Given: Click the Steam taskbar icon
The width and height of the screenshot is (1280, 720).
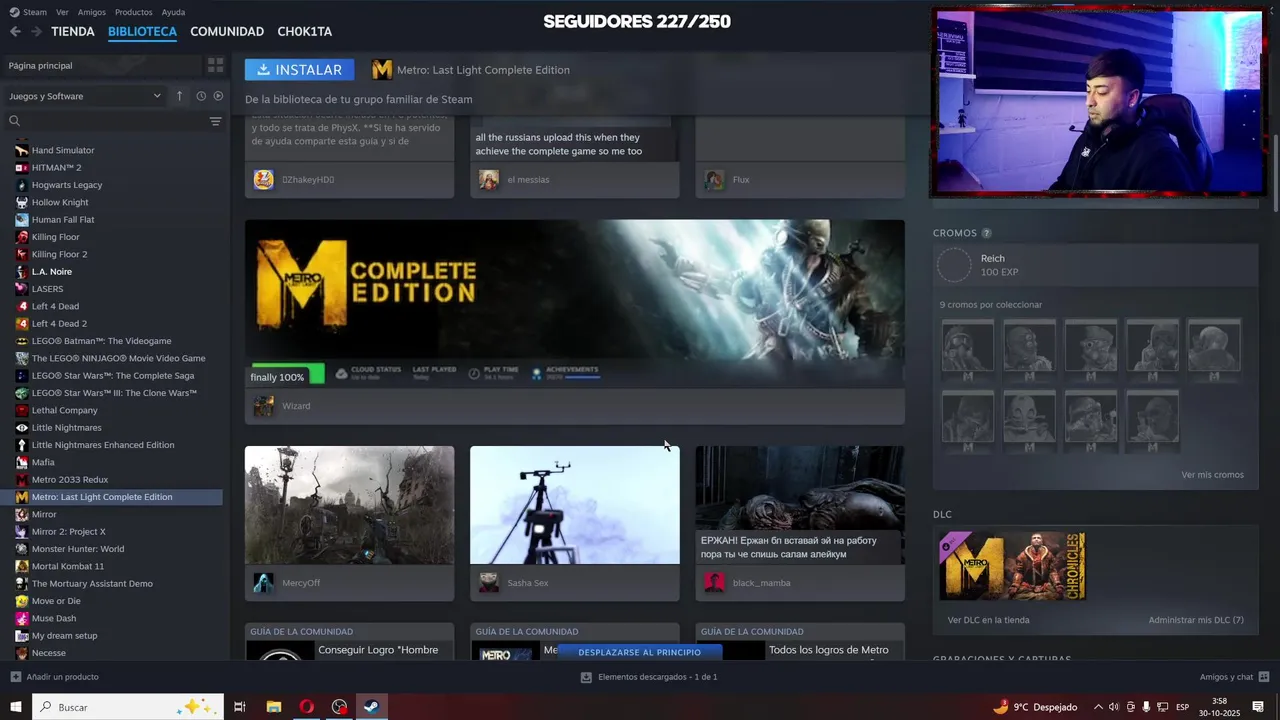Looking at the screenshot, I should tap(370, 707).
